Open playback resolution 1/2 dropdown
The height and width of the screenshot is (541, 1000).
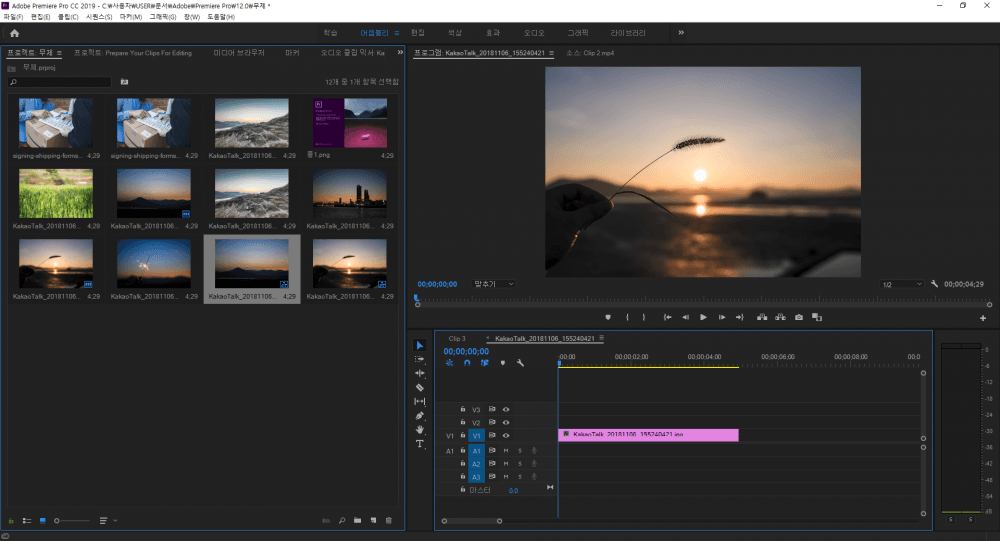(902, 285)
